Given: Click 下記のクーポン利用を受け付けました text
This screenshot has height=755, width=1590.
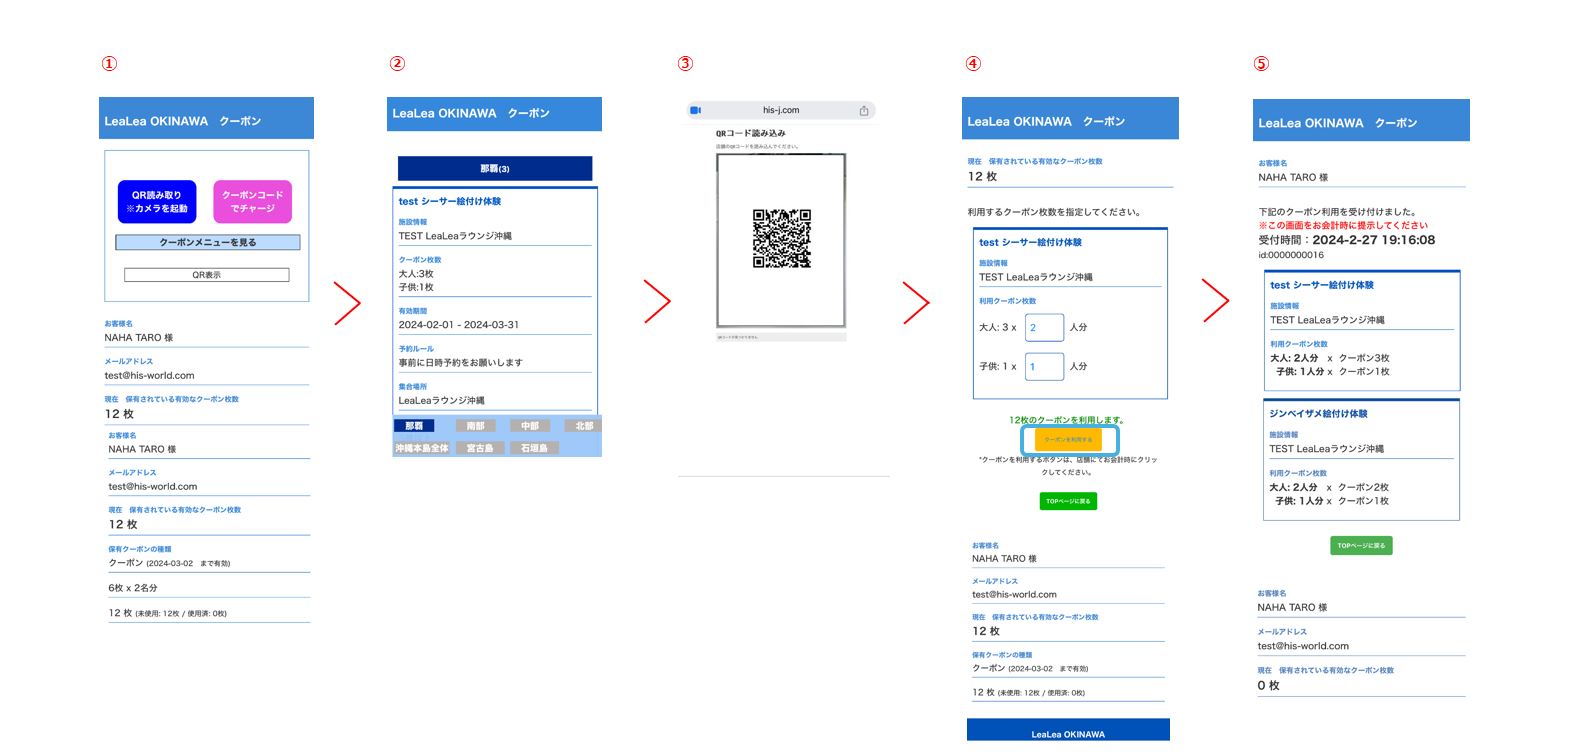Looking at the screenshot, I should (1337, 212).
